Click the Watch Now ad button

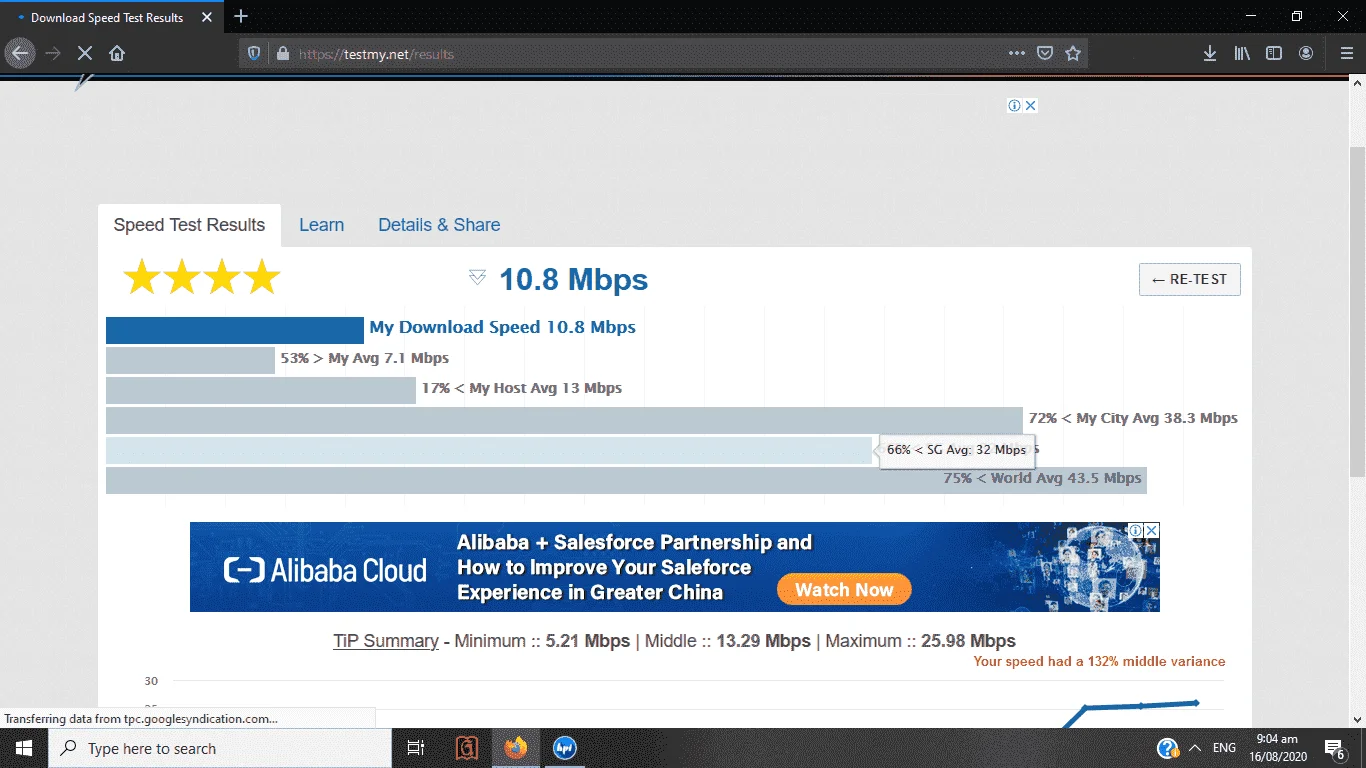(x=844, y=589)
